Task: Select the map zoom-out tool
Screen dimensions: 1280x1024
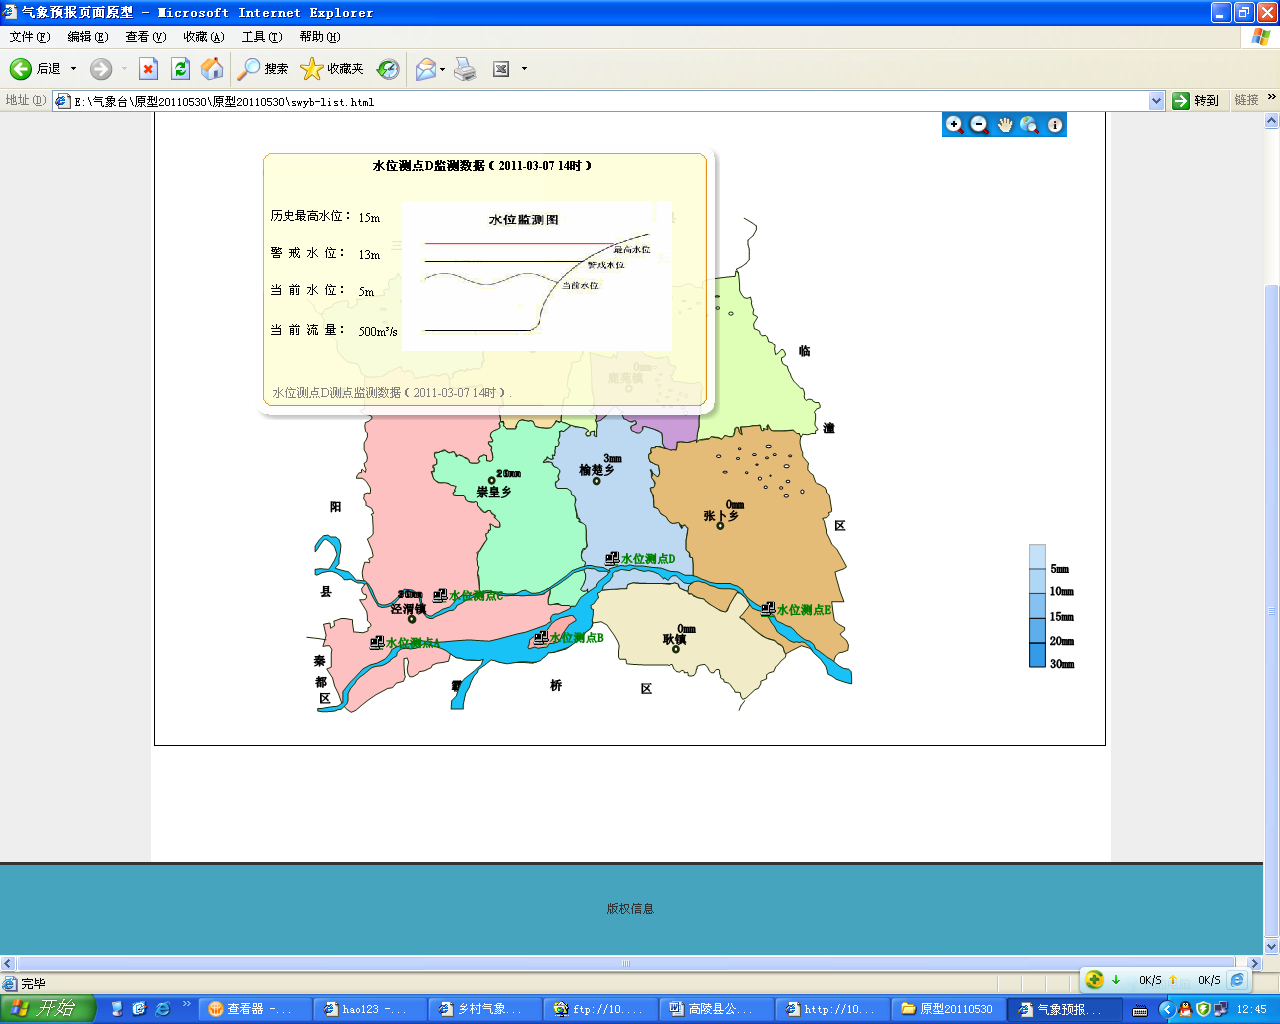Action: [980, 125]
